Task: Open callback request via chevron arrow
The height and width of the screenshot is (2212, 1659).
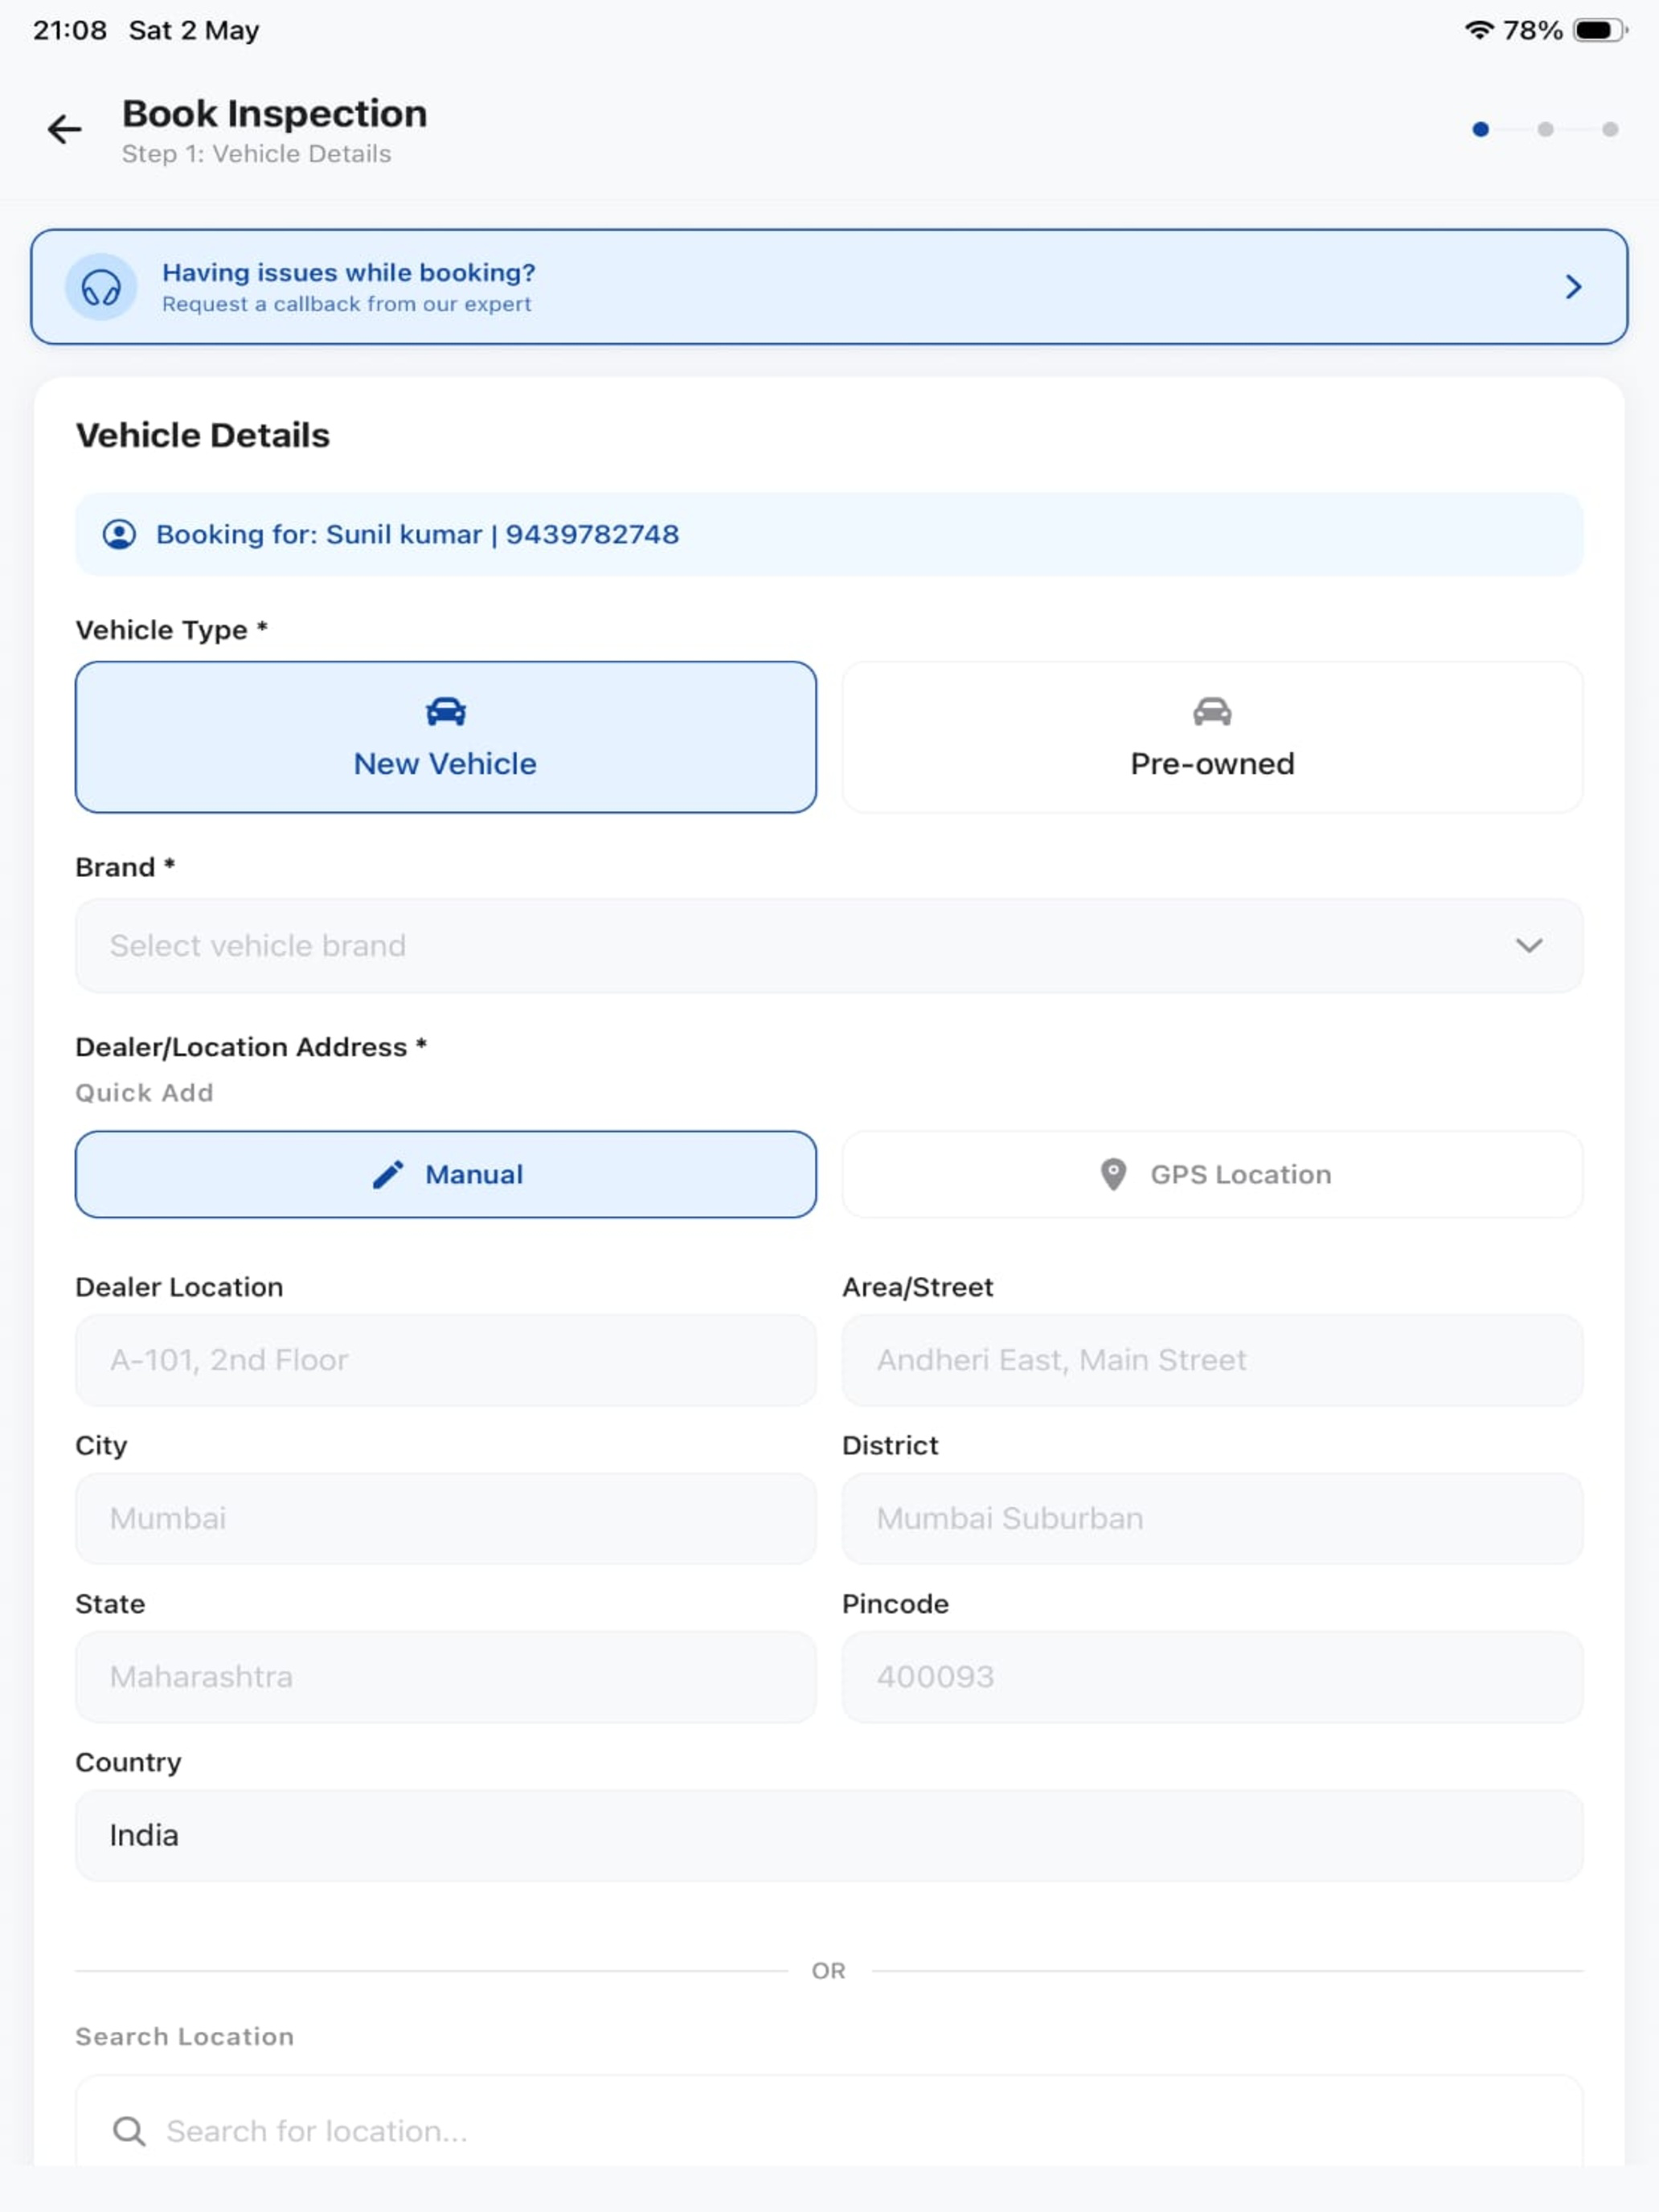Action: 1573,288
